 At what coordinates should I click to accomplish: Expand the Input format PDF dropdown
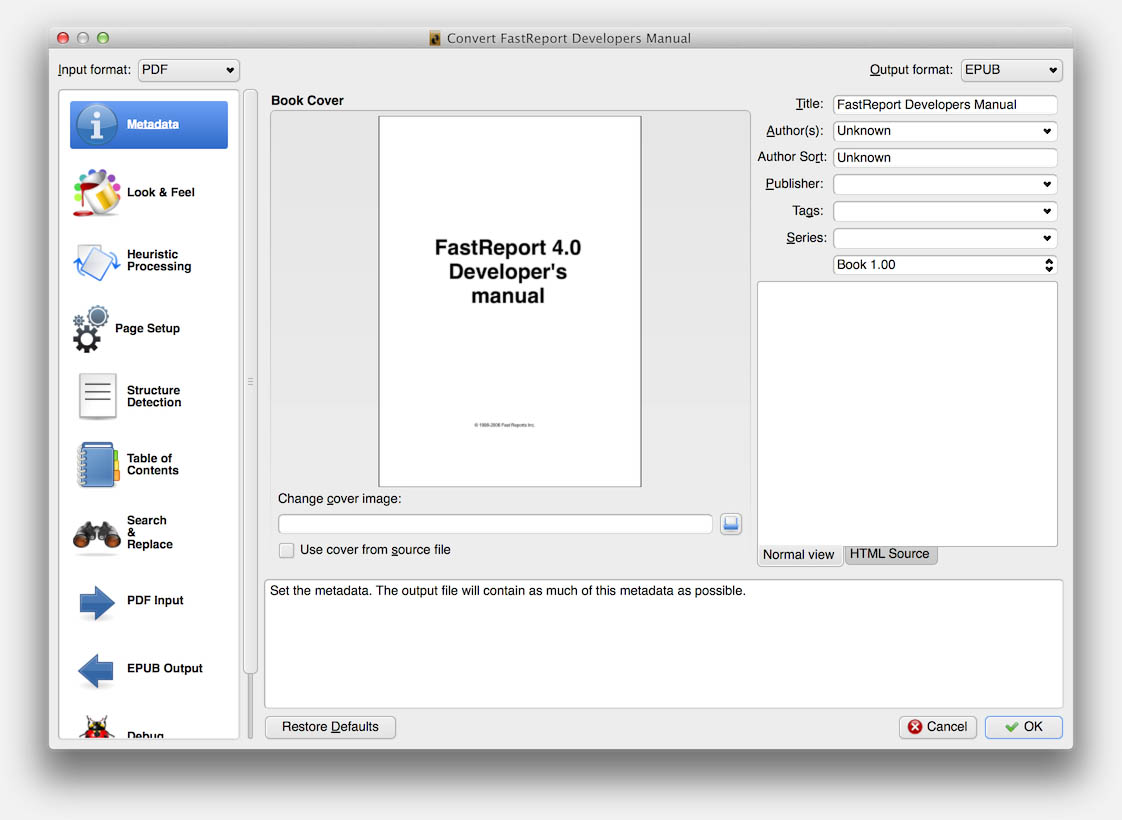(188, 70)
